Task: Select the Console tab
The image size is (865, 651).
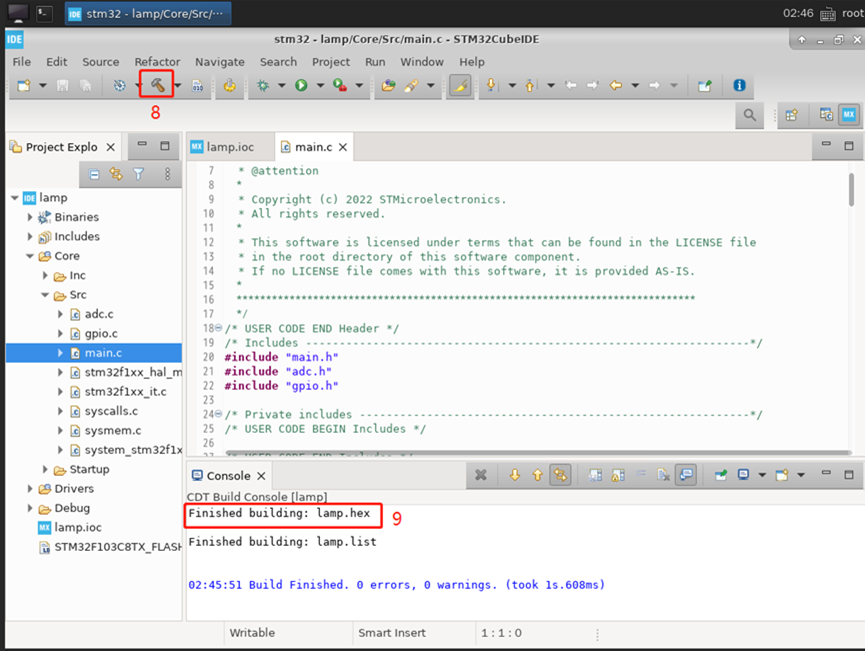Action: click(228, 476)
